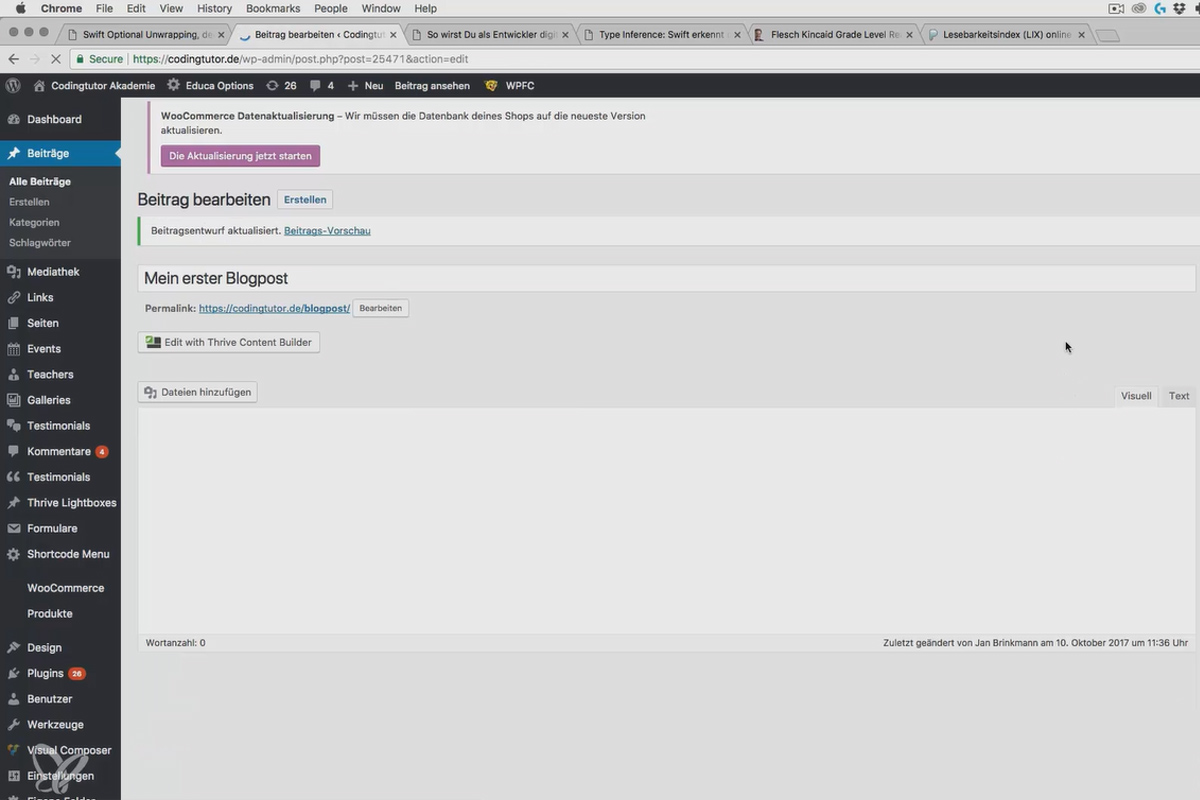Click Erstellen button beside Beitrag bearbeiten
Viewport: 1200px width, 800px height.
[305, 200]
